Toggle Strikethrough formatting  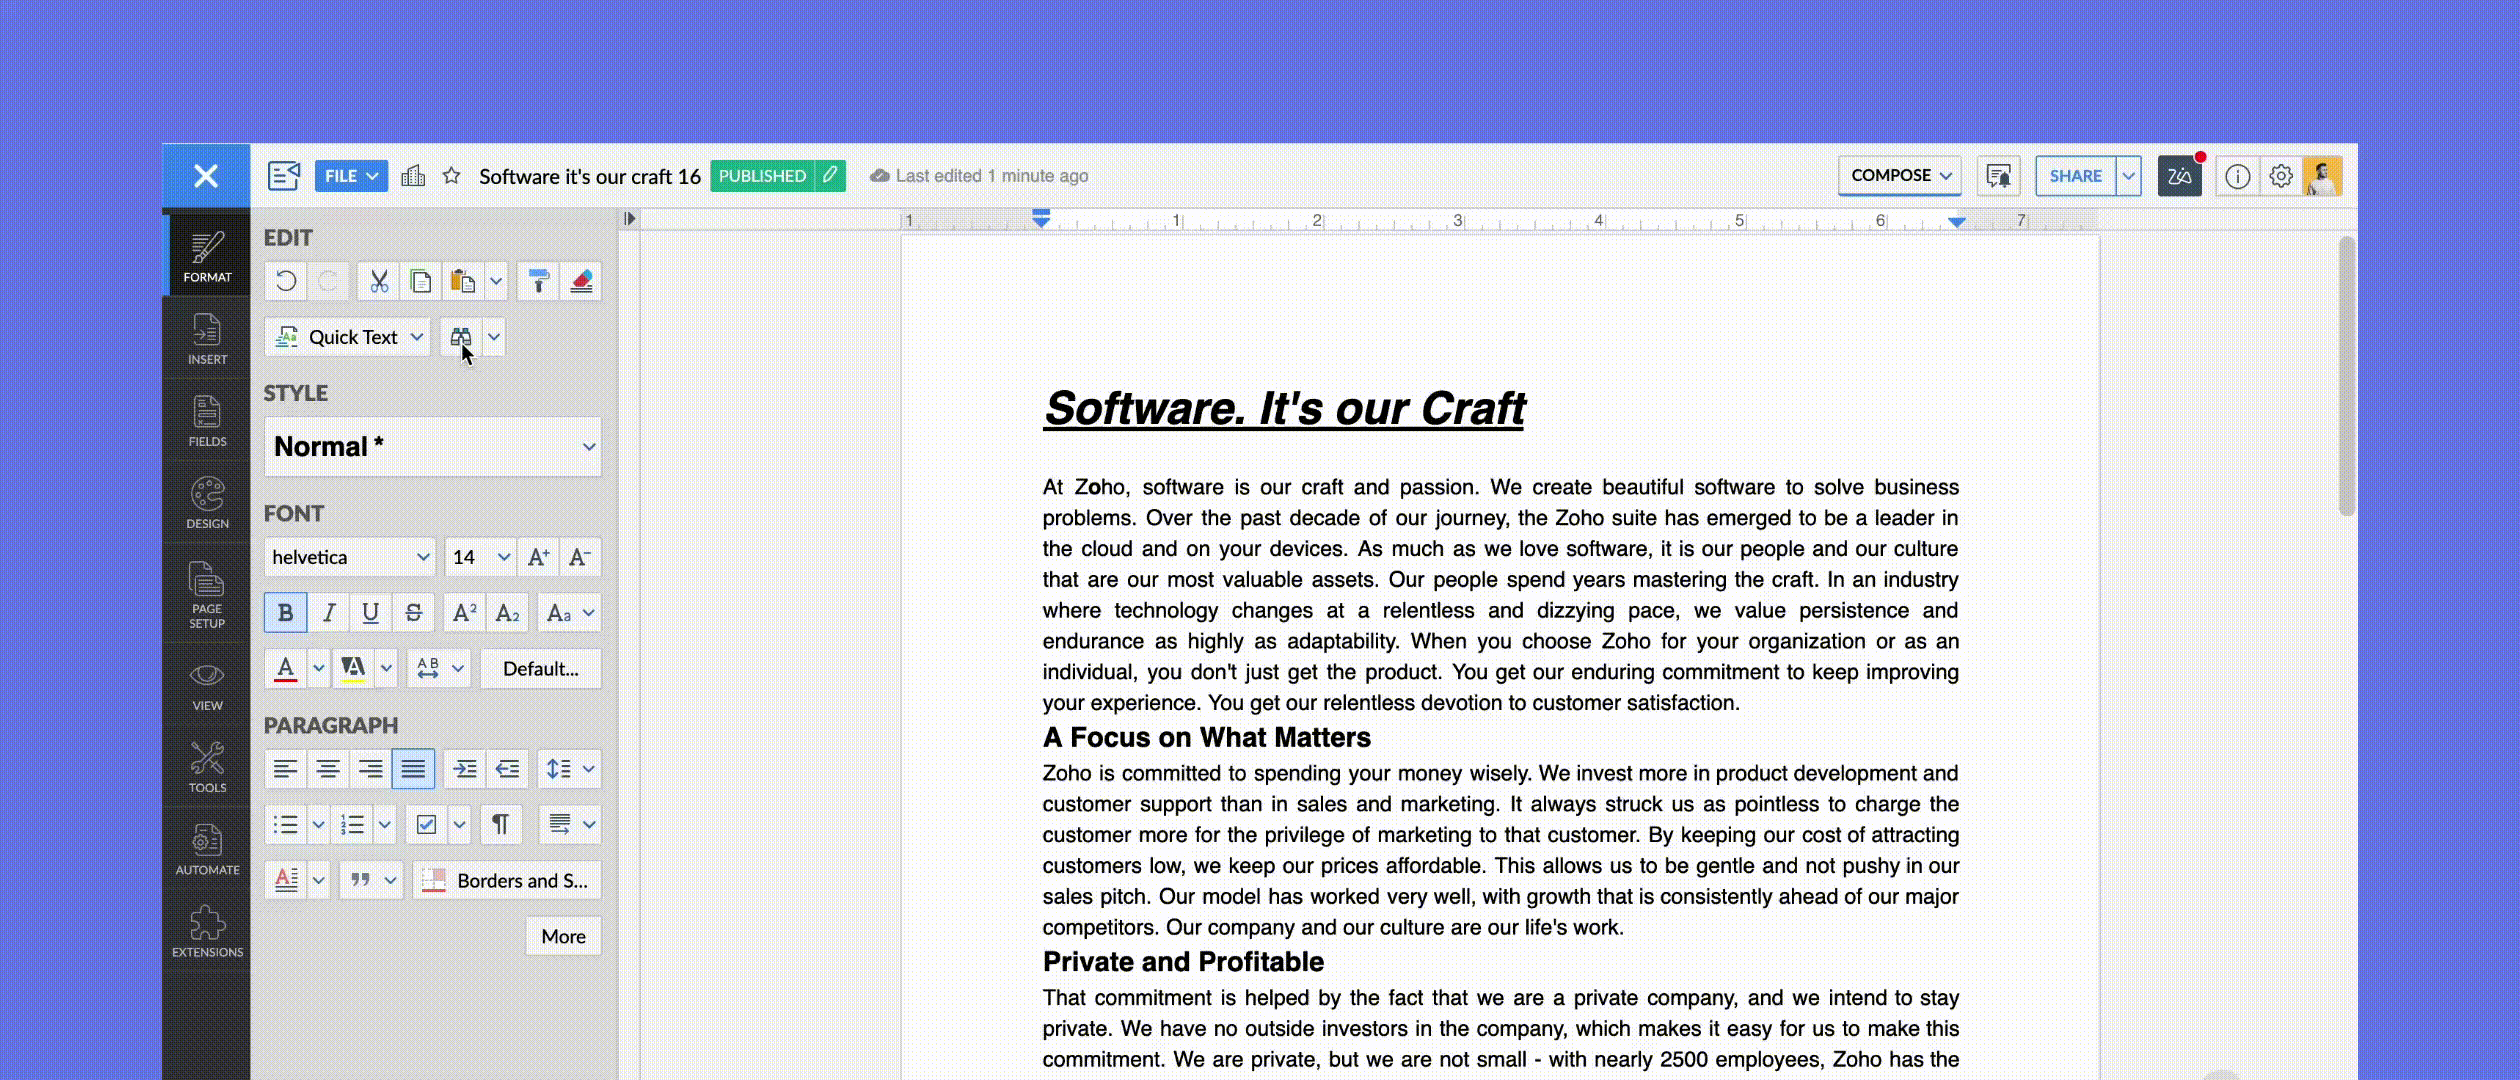(x=413, y=613)
